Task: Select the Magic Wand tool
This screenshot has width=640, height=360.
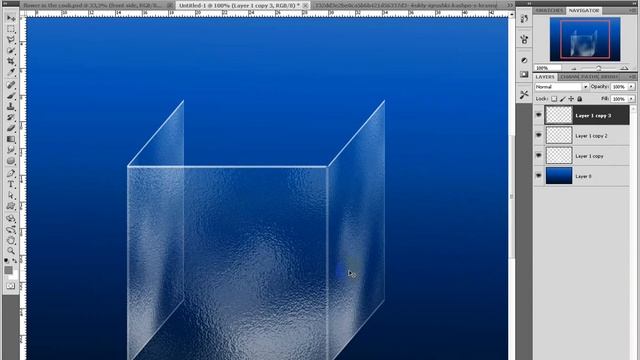Action: click(x=11, y=51)
